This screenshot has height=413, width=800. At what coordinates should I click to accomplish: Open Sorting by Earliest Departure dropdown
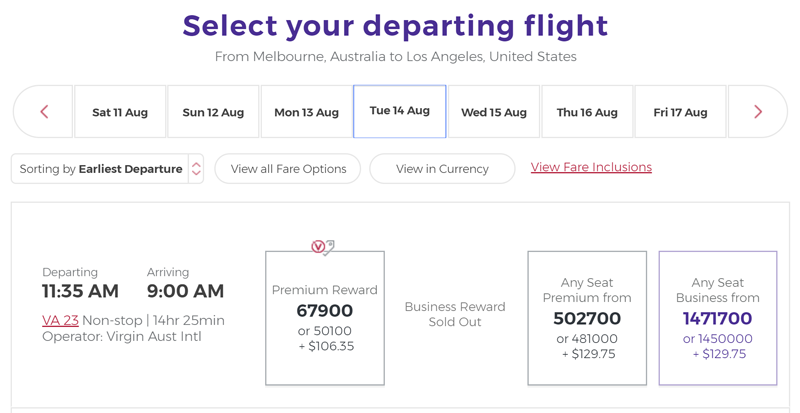[107, 168]
